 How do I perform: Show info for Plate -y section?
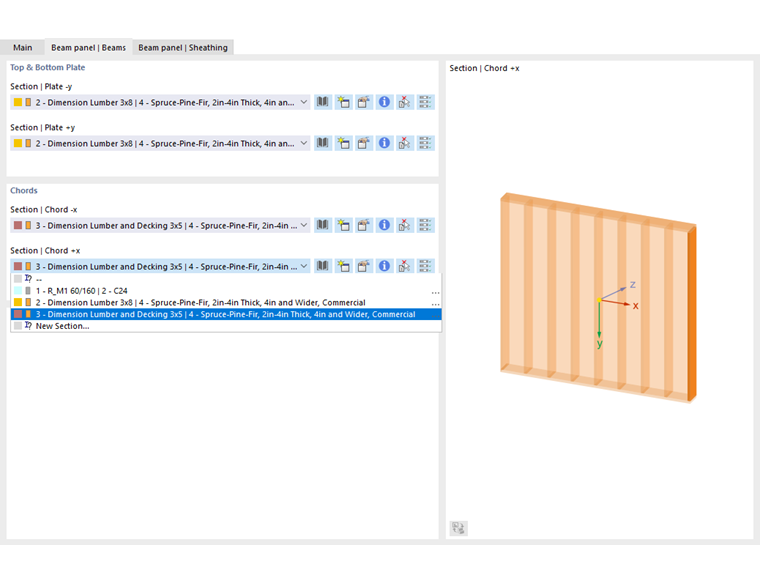tap(384, 102)
